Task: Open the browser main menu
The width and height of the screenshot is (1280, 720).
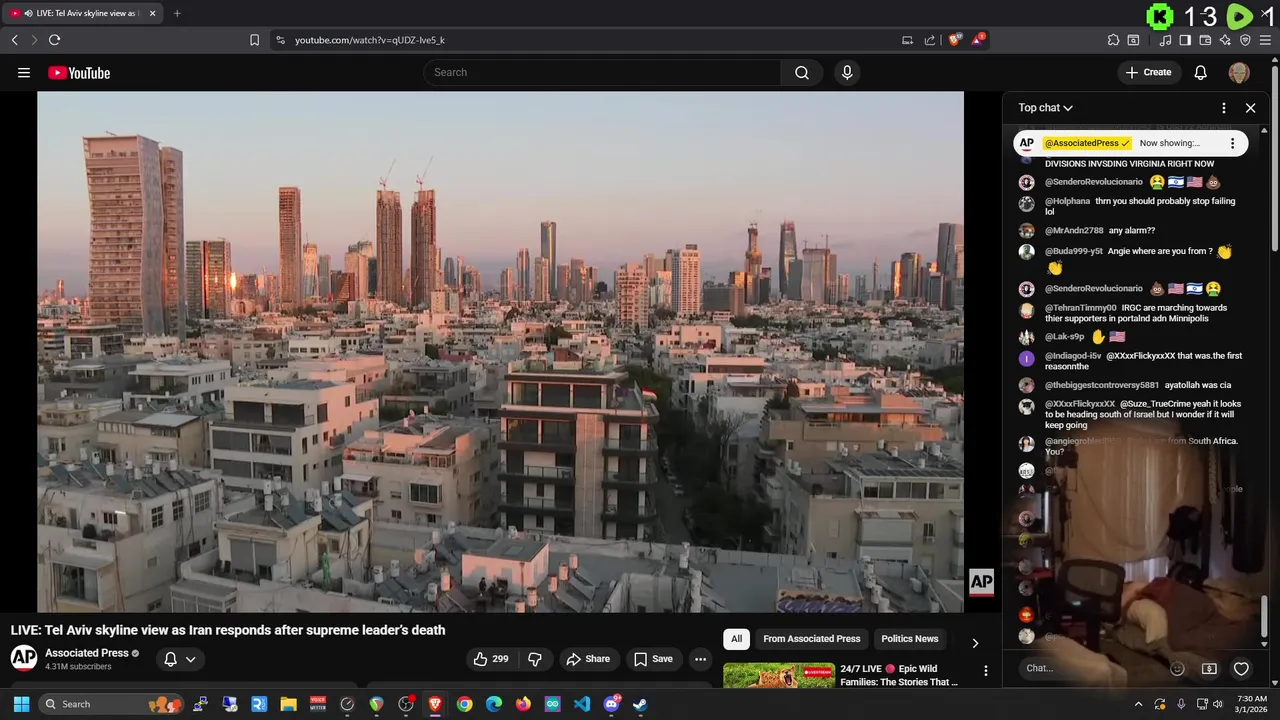Action: pos(1266,40)
